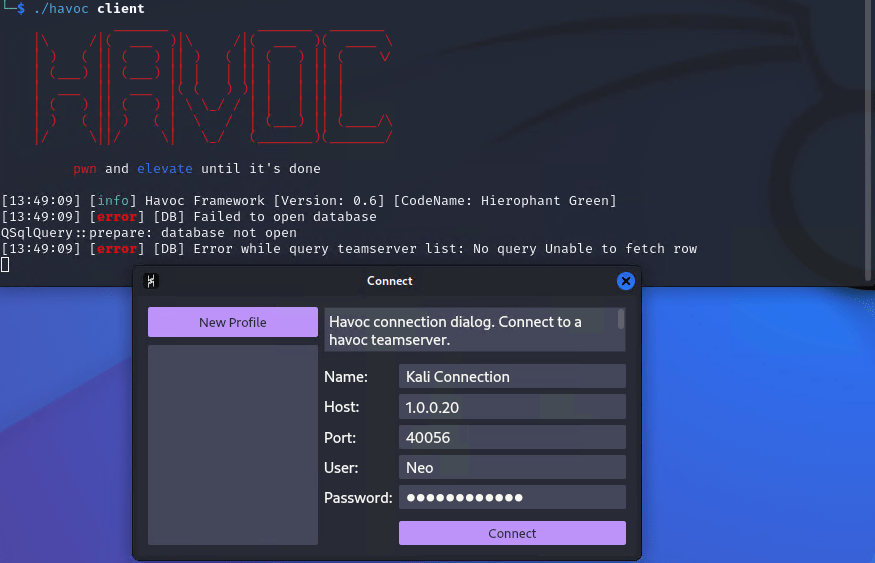Close the Connect dialog with blue X
The height and width of the screenshot is (563, 875).
tap(626, 281)
